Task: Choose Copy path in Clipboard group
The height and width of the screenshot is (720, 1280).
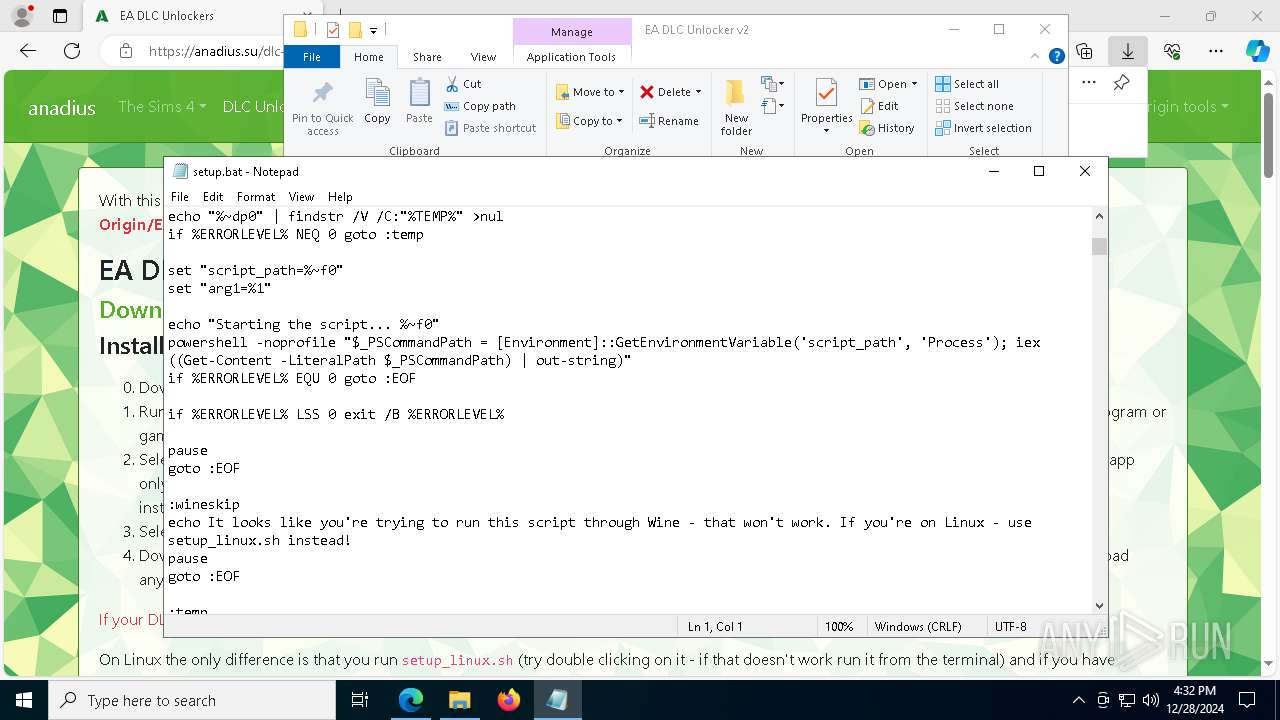Action: click(480, 106)
